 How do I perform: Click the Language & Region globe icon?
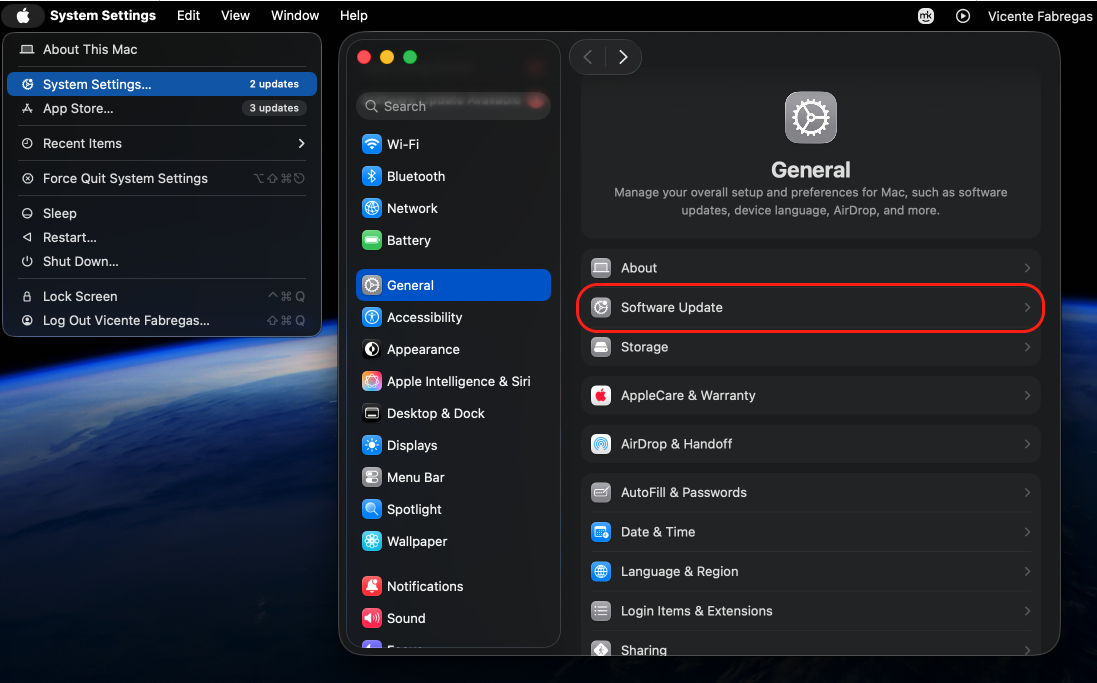pos(601,572)
